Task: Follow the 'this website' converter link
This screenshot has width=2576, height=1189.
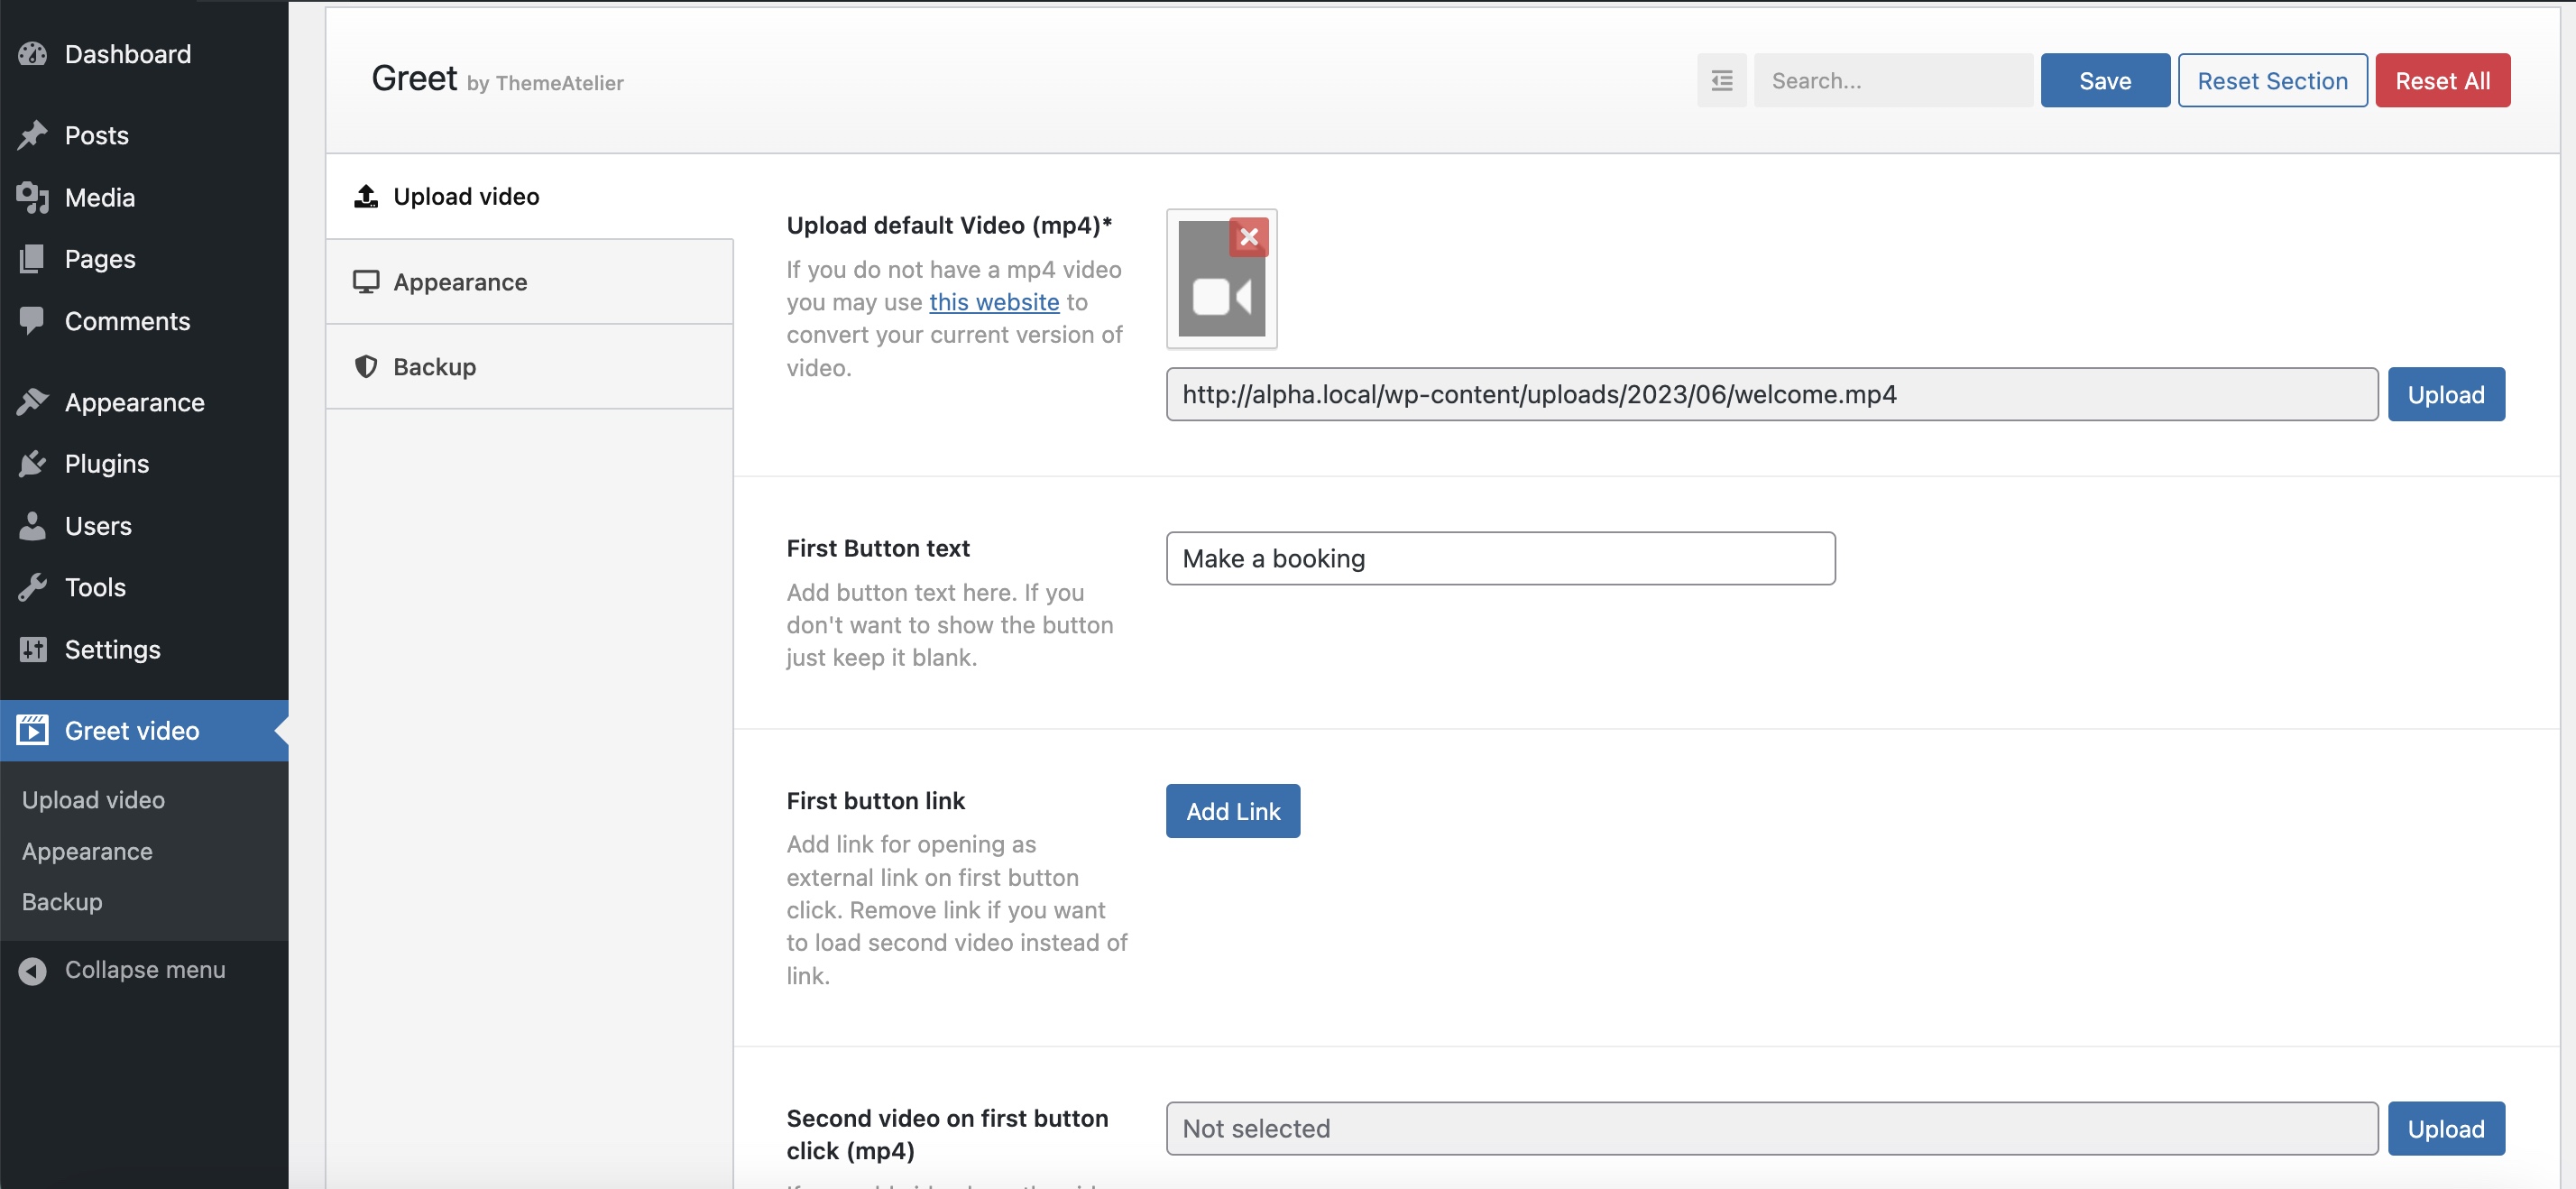Action: click(x=993, y=302)
